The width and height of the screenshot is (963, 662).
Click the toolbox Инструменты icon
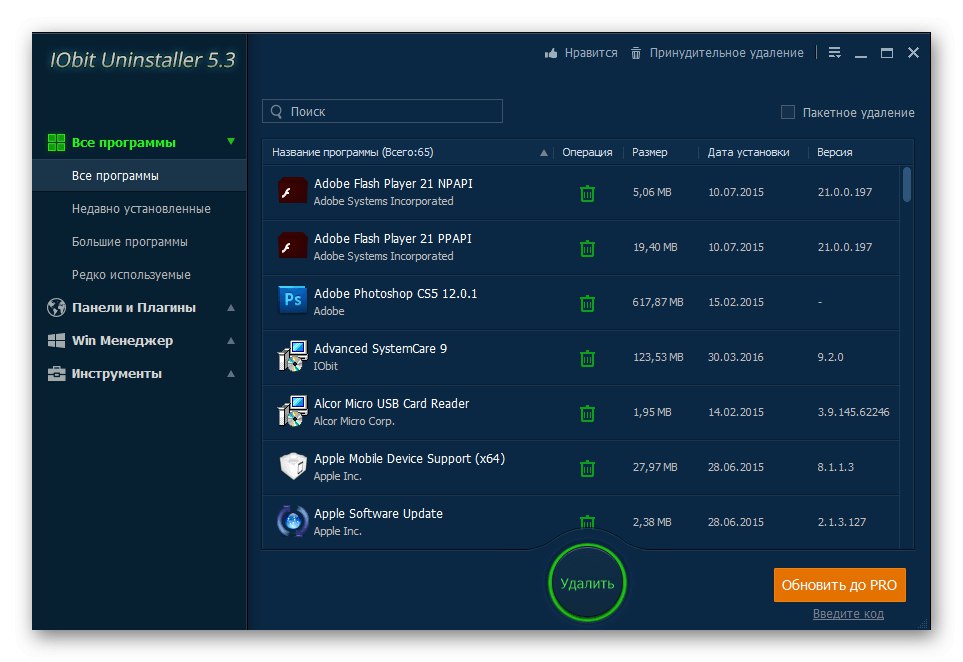pos(56,373)
